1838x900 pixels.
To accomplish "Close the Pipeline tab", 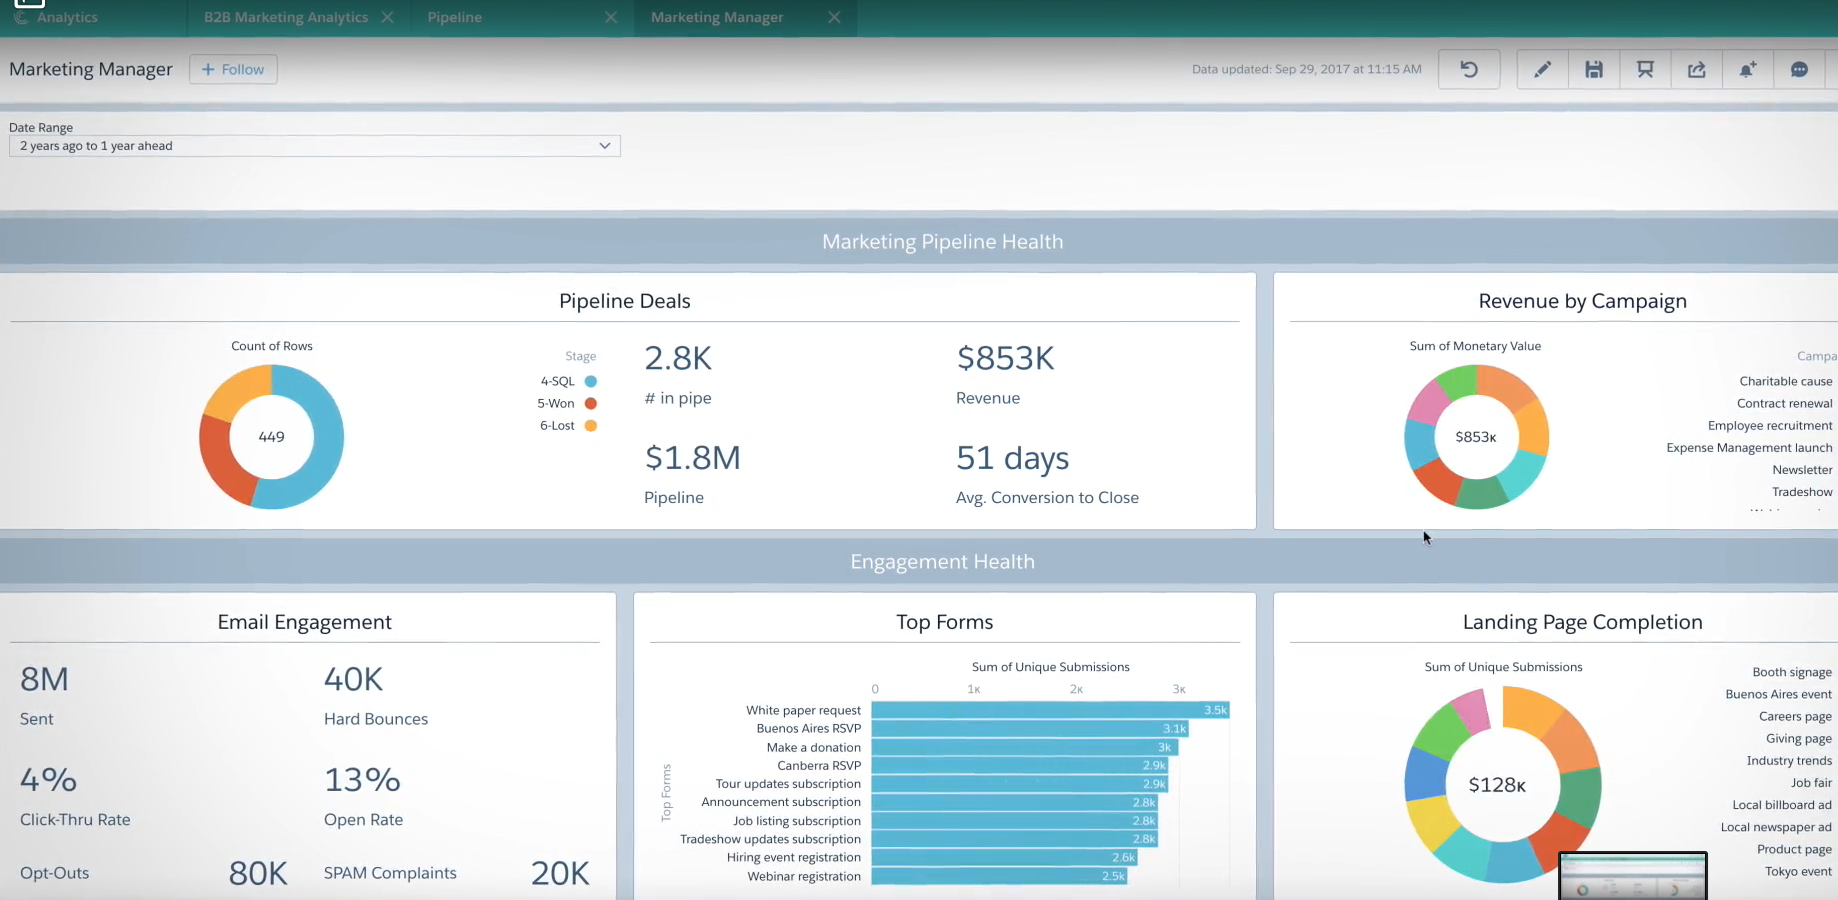I will coord(611,17).
